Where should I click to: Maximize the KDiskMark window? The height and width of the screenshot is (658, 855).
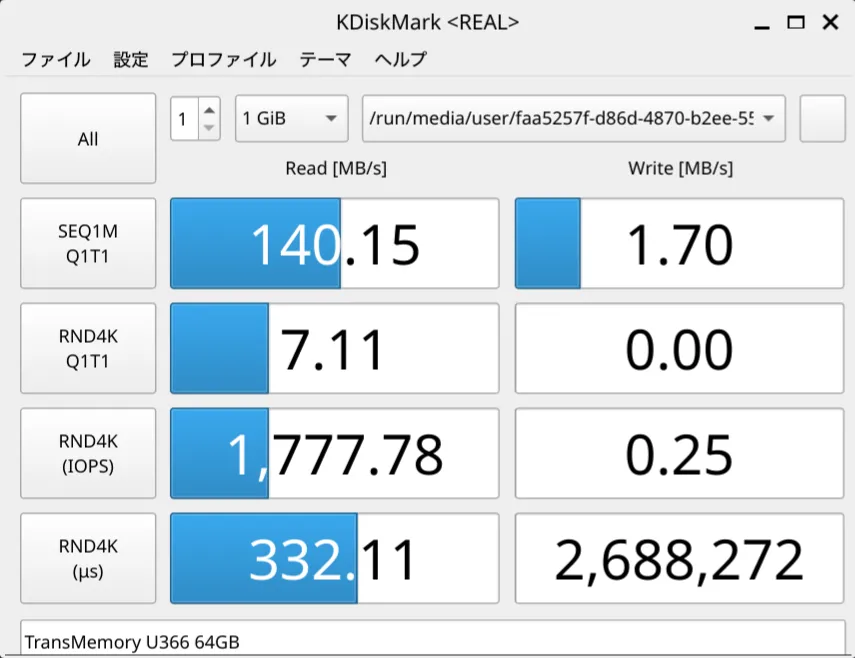click(796, 21)
